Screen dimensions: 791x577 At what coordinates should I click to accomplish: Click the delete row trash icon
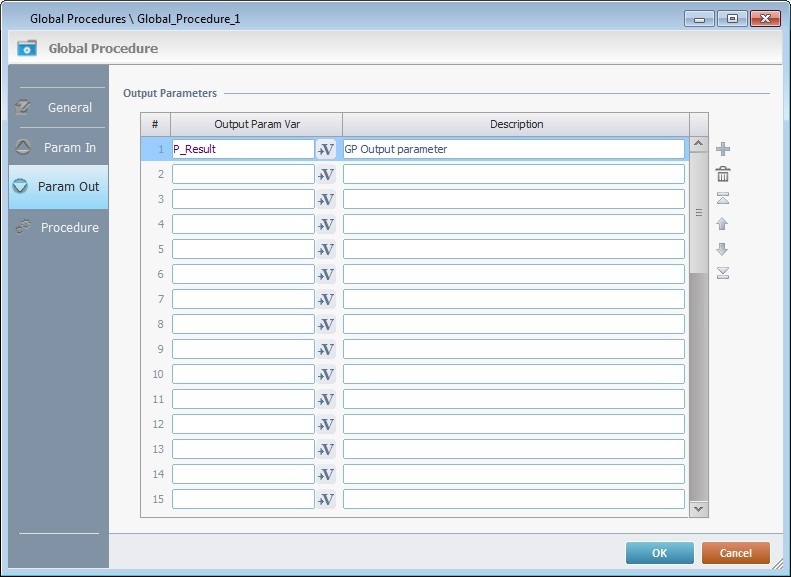point(723,174)
